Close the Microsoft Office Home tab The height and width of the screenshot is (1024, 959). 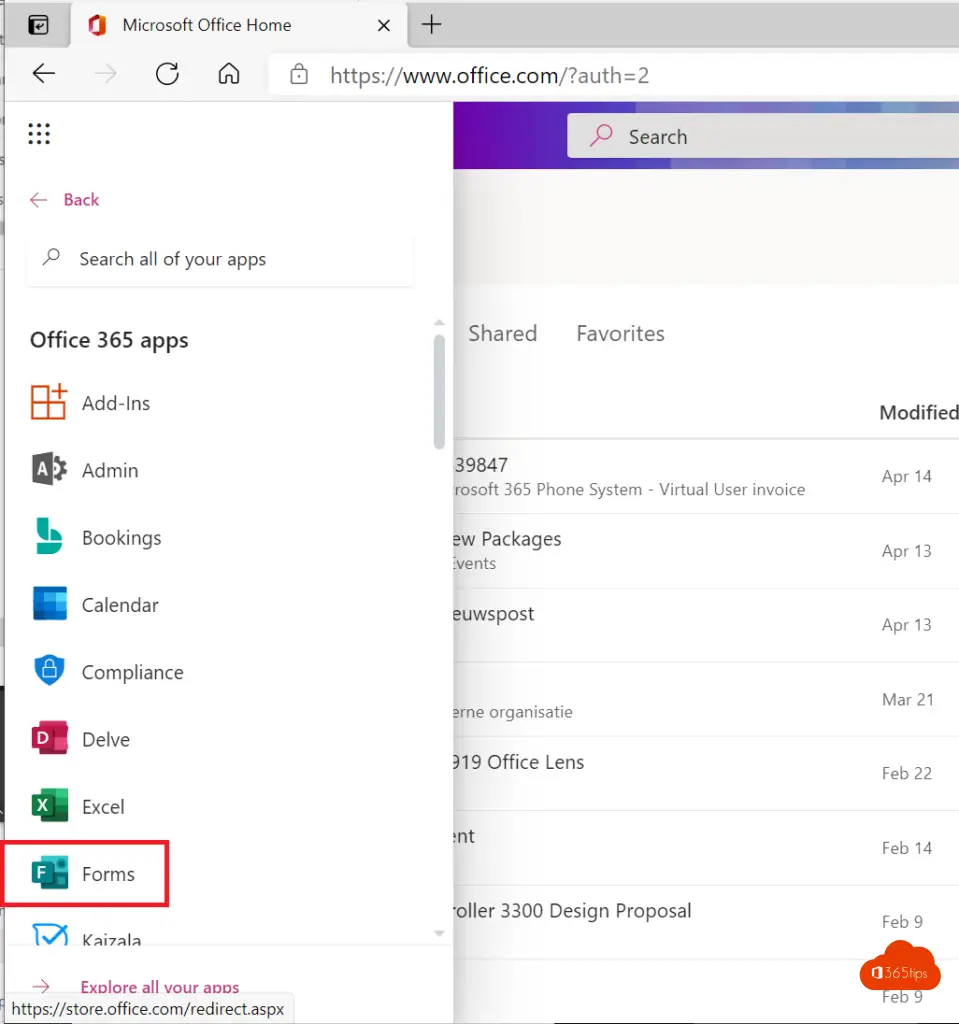(x=384, y=25)
